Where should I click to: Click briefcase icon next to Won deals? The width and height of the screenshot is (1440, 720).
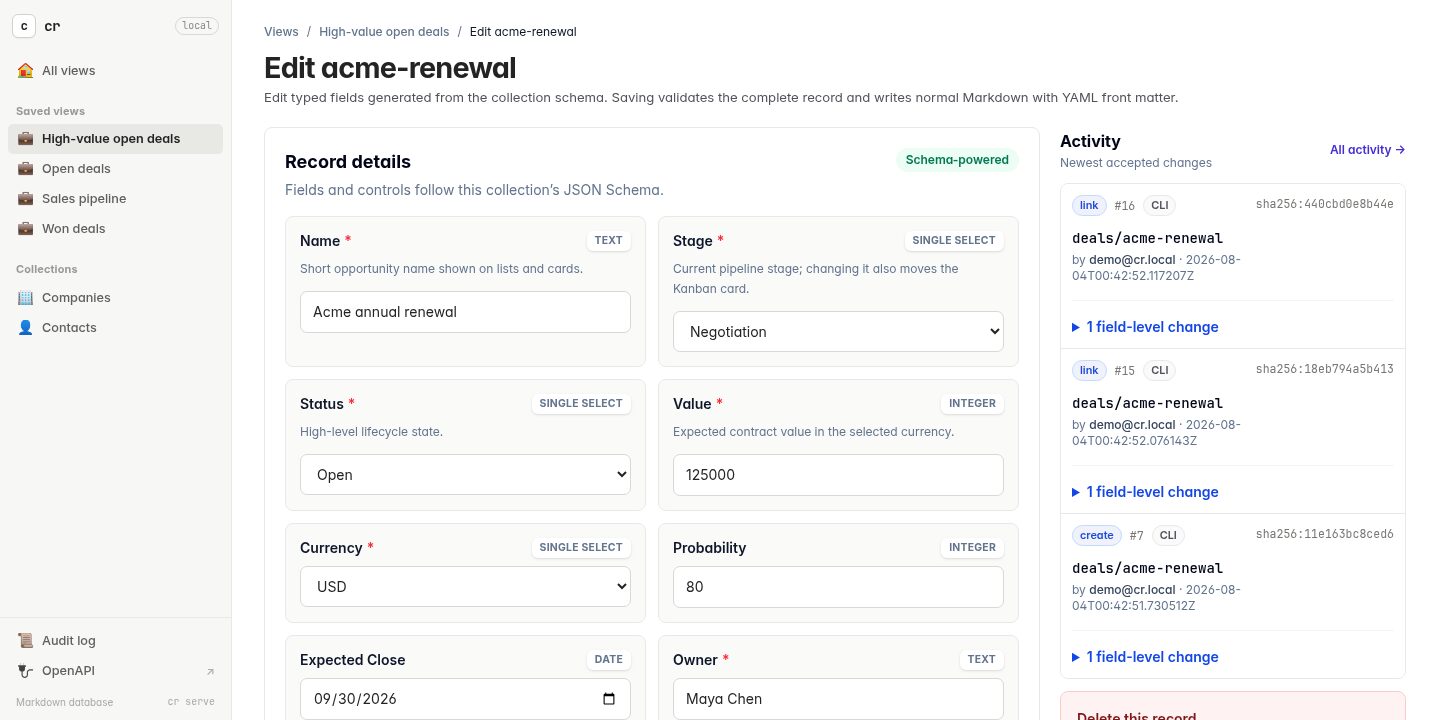click(25, 229)
